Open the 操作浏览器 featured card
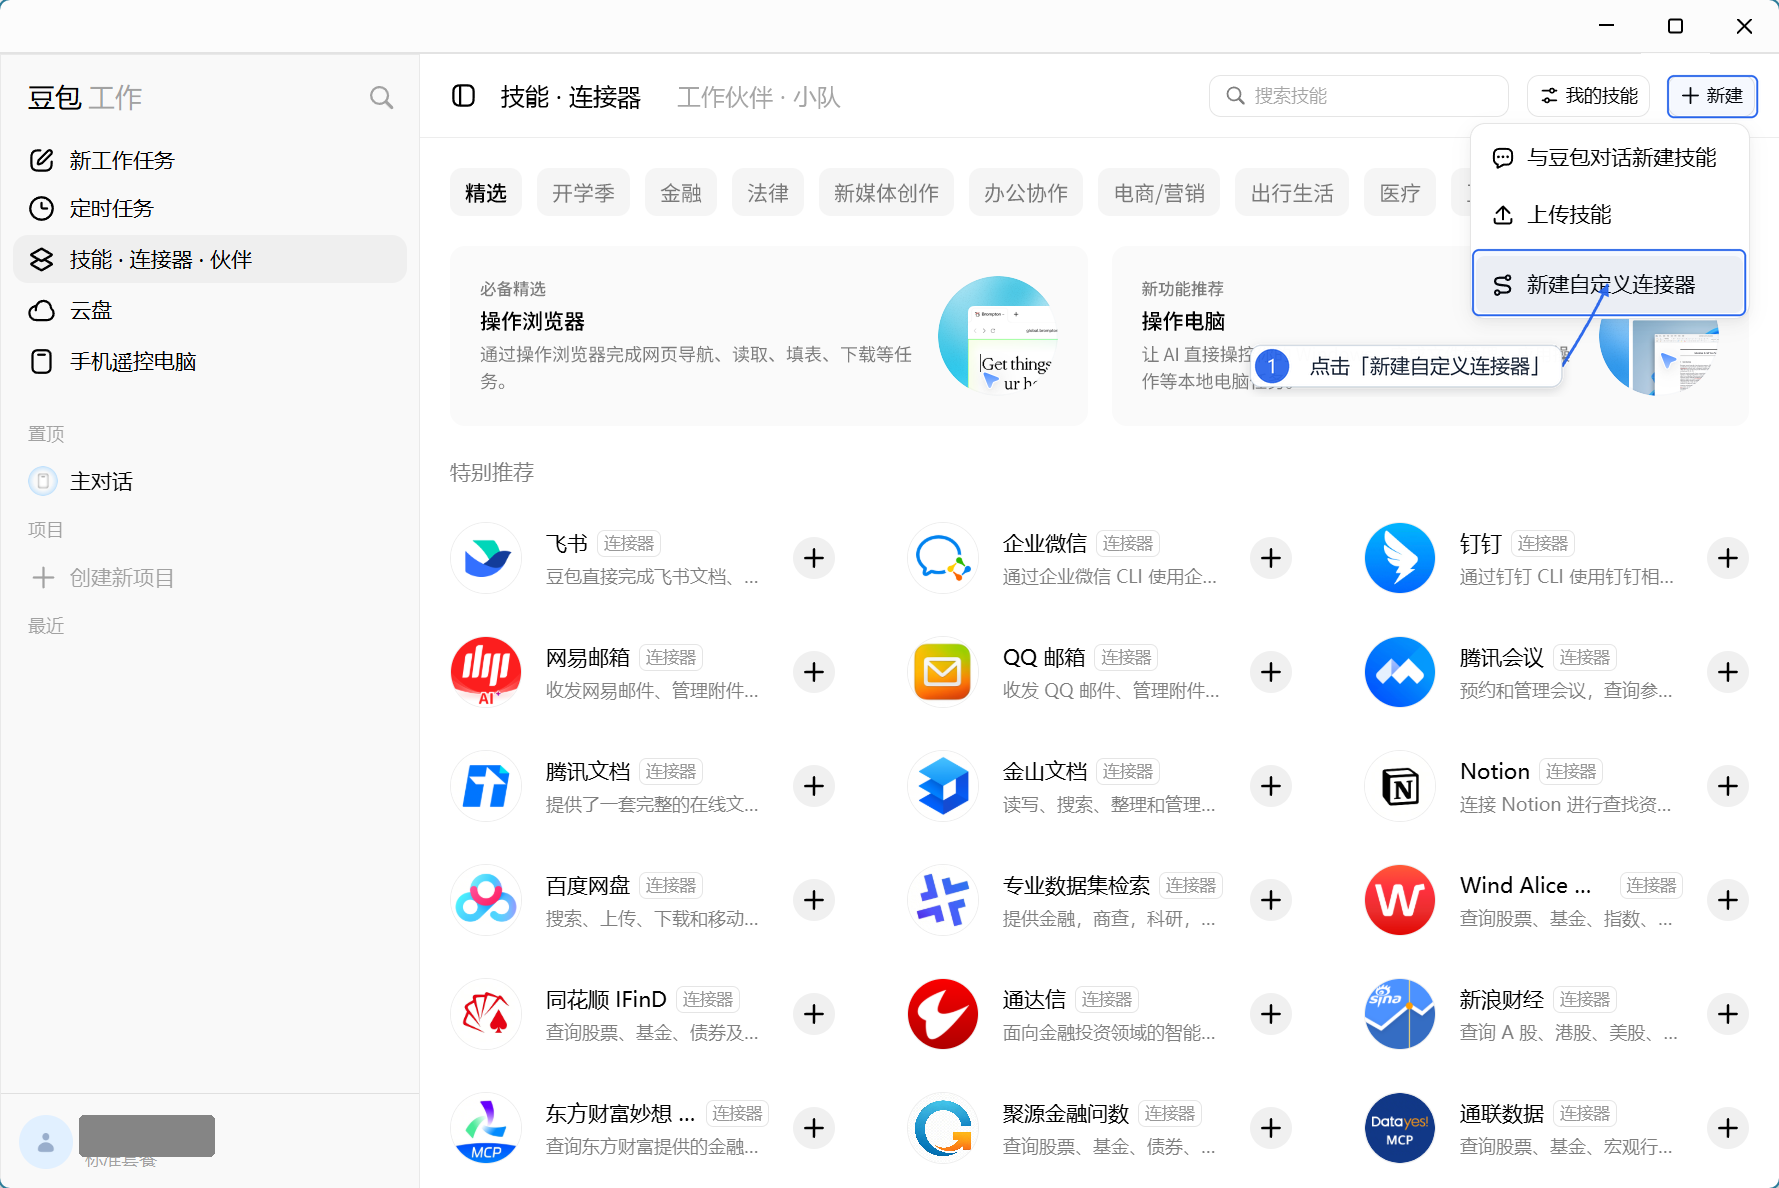 [768, 336]
